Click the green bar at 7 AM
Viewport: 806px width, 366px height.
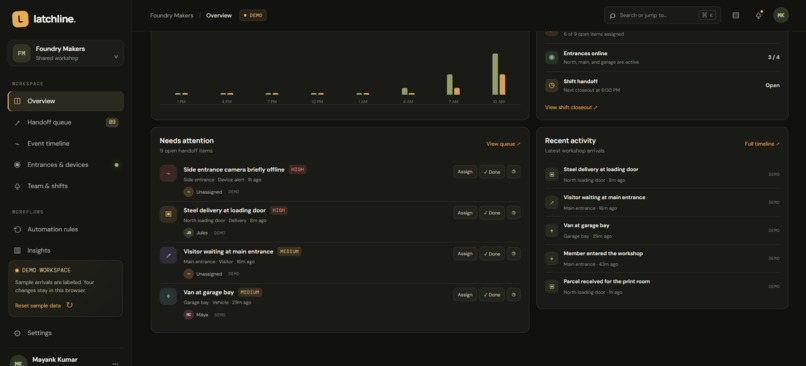(x=450, y=85)
